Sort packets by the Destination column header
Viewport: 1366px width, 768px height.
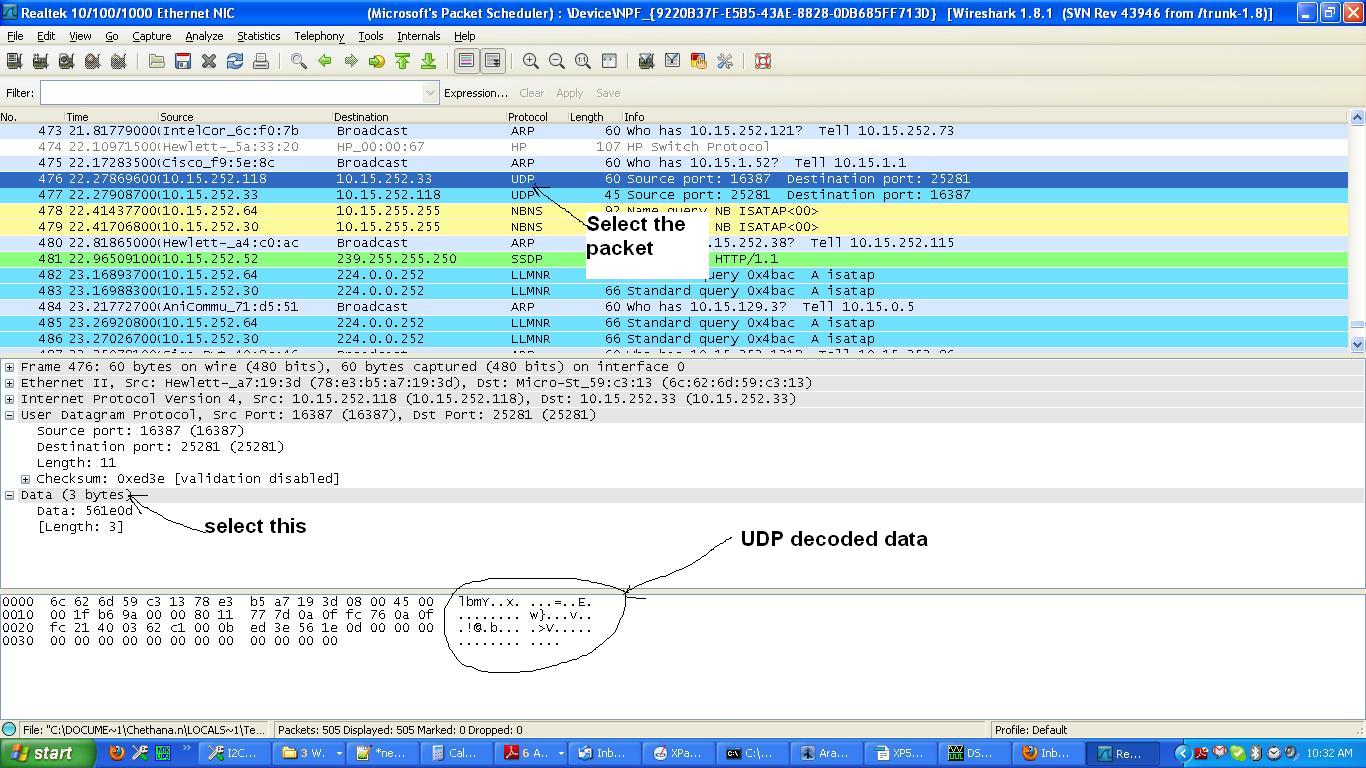[x=419, y=117]
